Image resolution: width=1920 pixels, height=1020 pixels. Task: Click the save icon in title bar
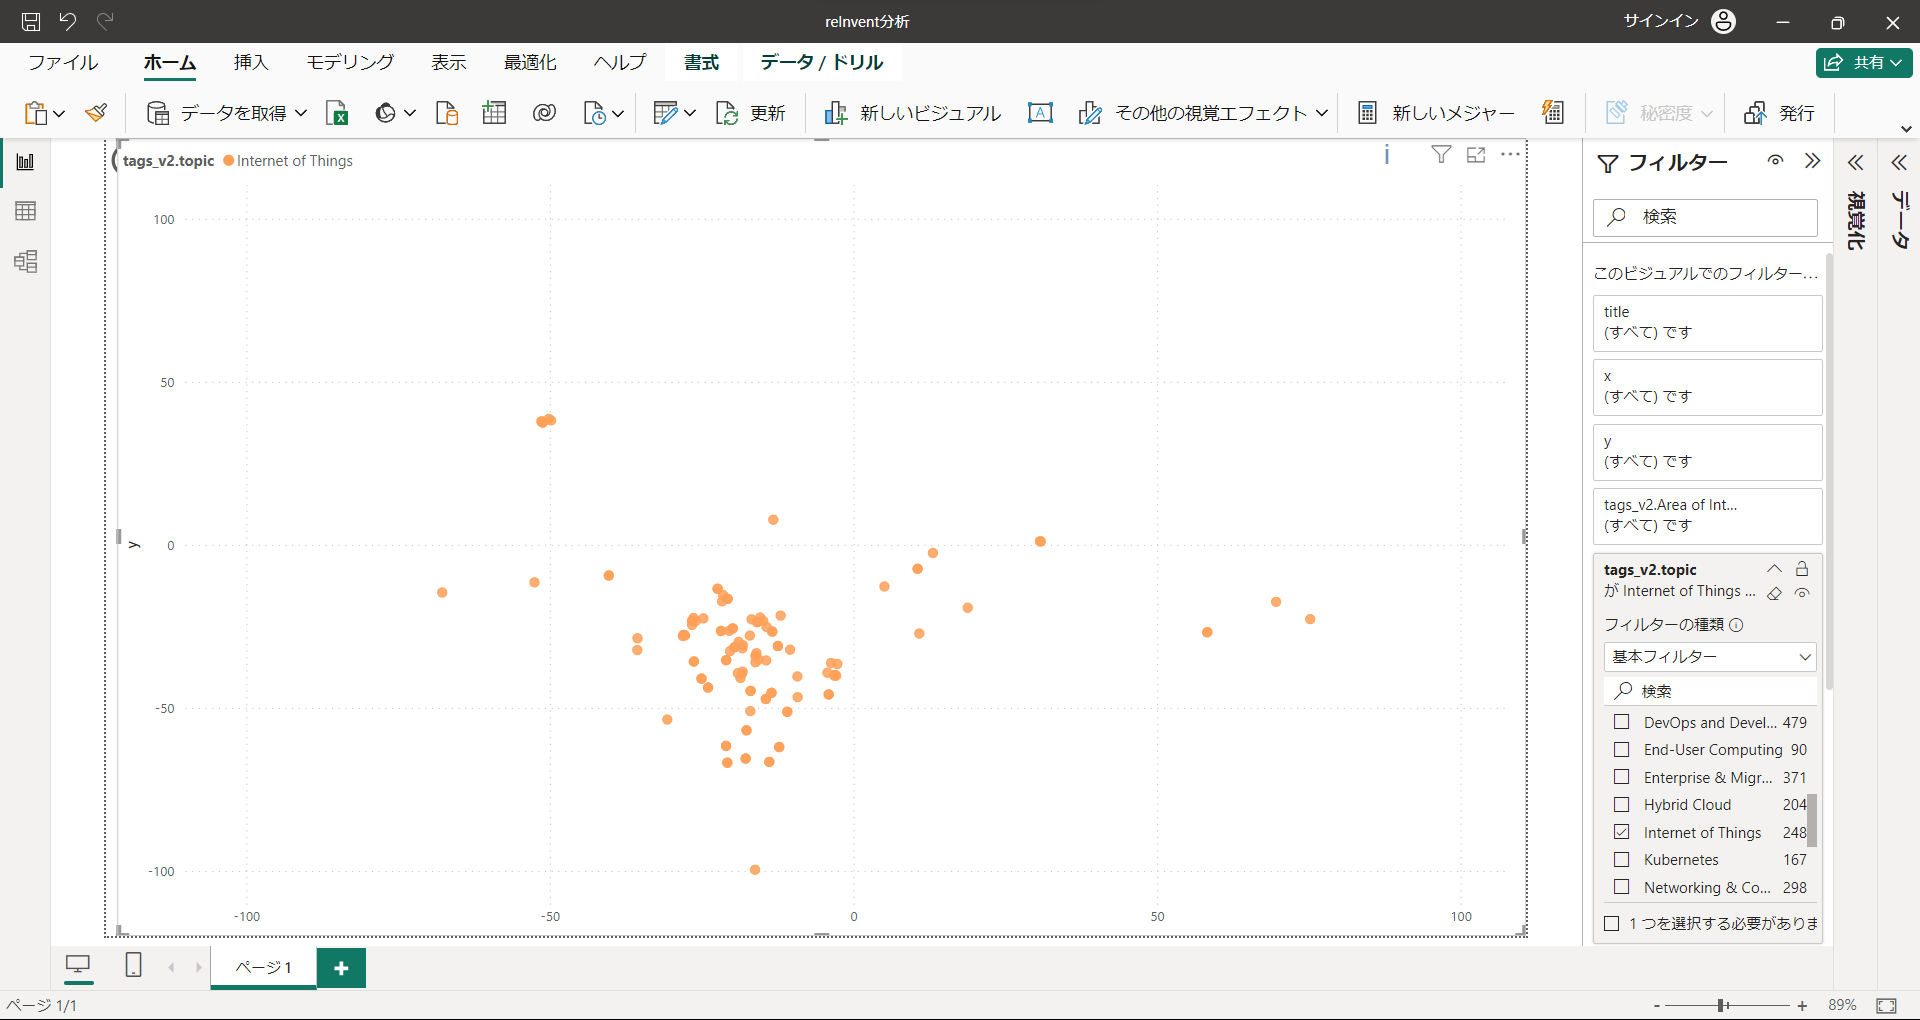(31, 21)
